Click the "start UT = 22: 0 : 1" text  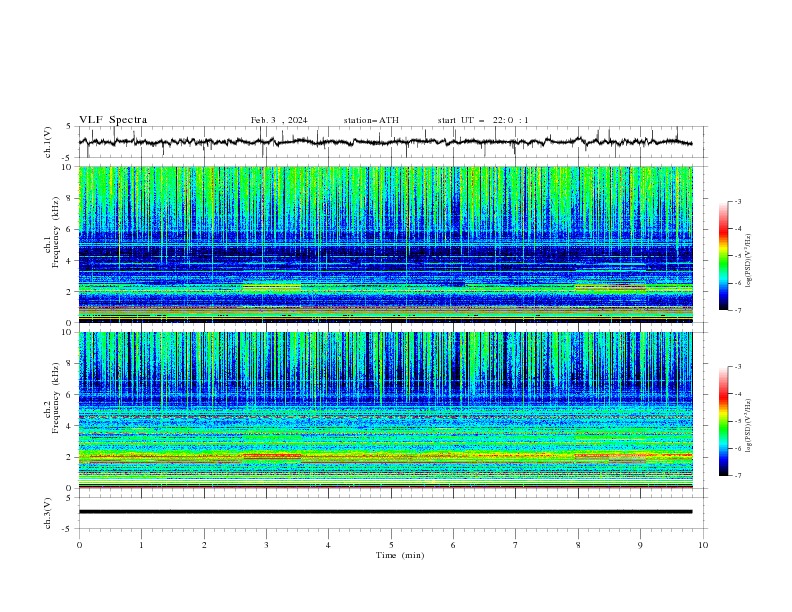(483, 120)
